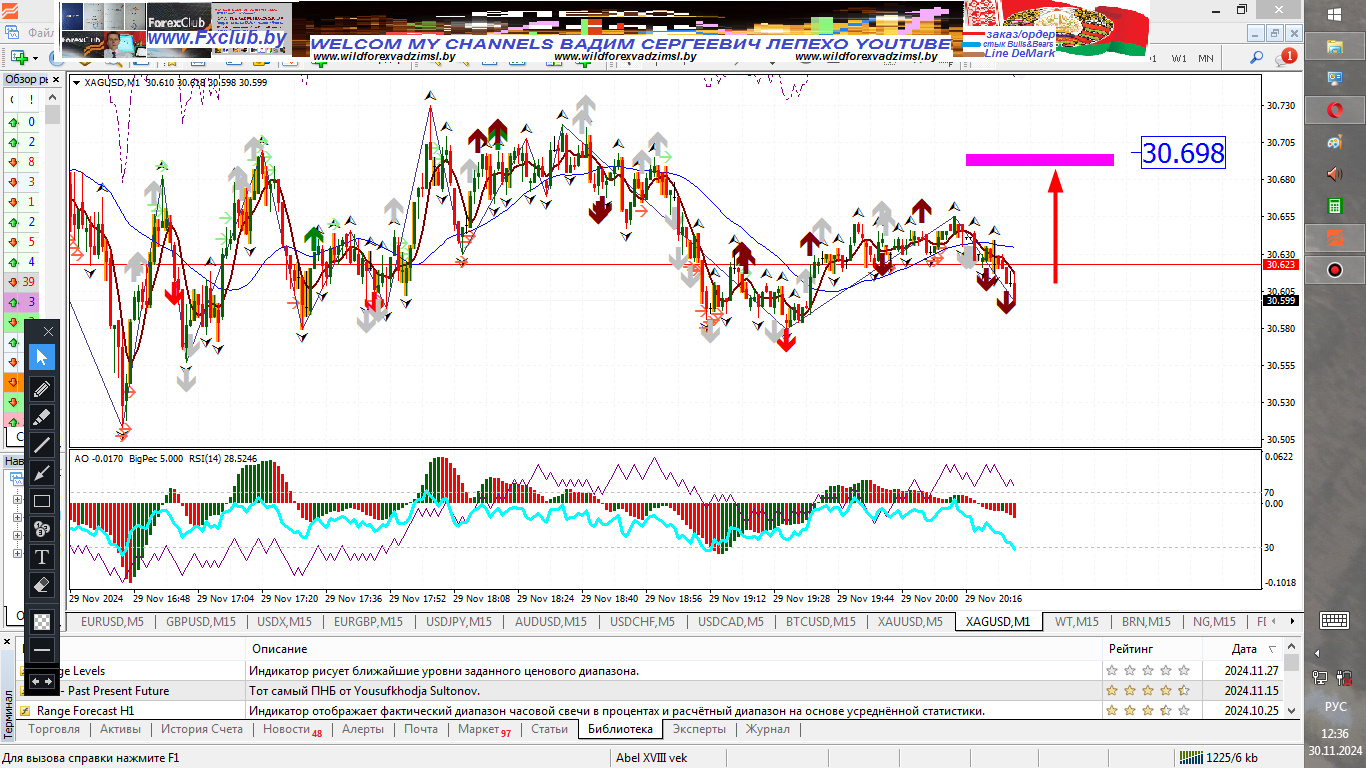Expand the last Navigator tree node

pyautogui.click(x=17, y=553)
